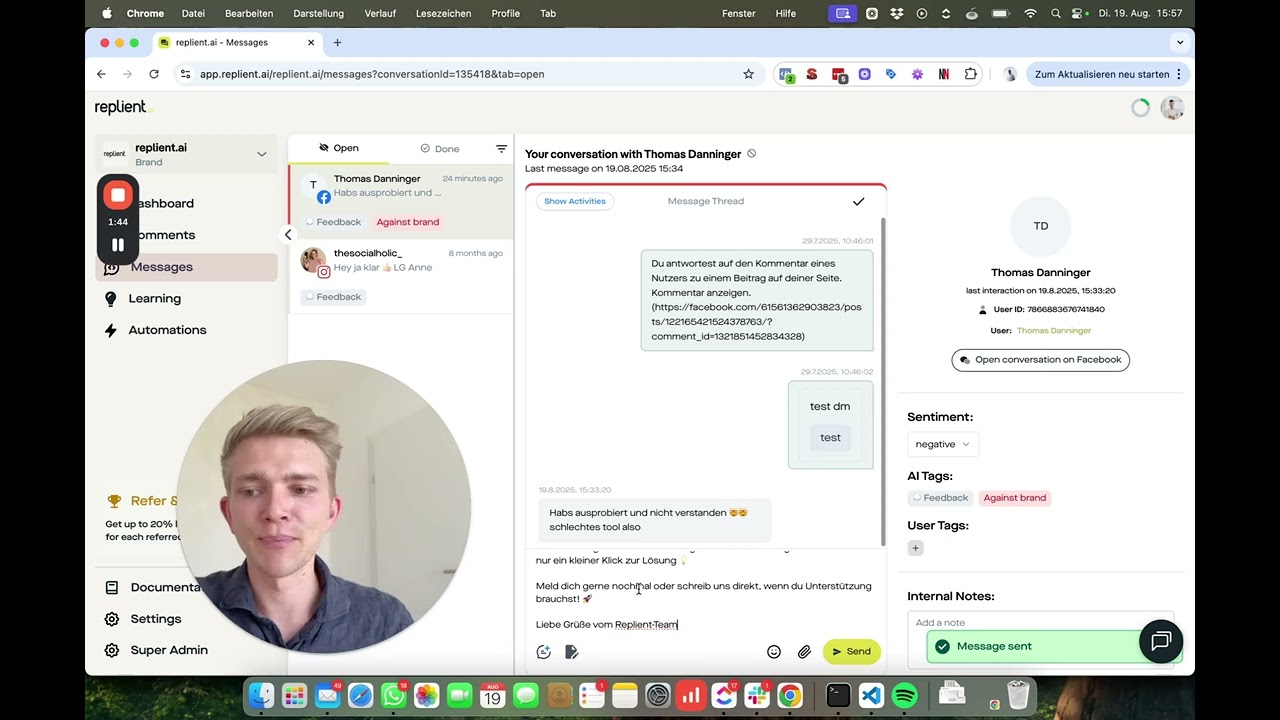The height and width of the screenshot is (720, 1280).
Task: Switch to the Open conversations tab
Action: (x=338, y=148)
